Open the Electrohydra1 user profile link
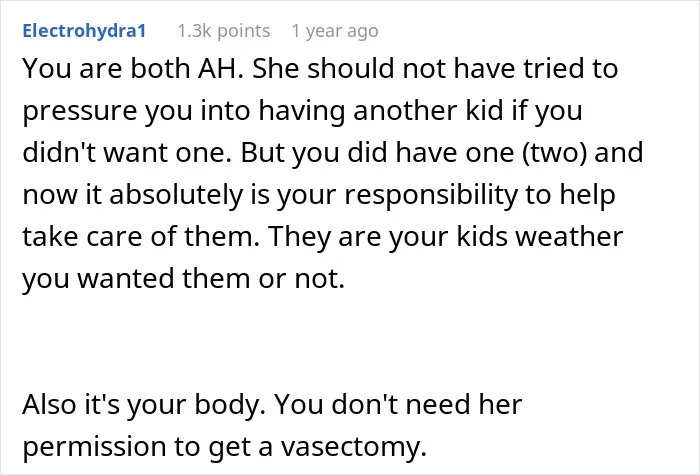Image resolution: width=700 pixels, height=475 pixels. pos(84,31)
